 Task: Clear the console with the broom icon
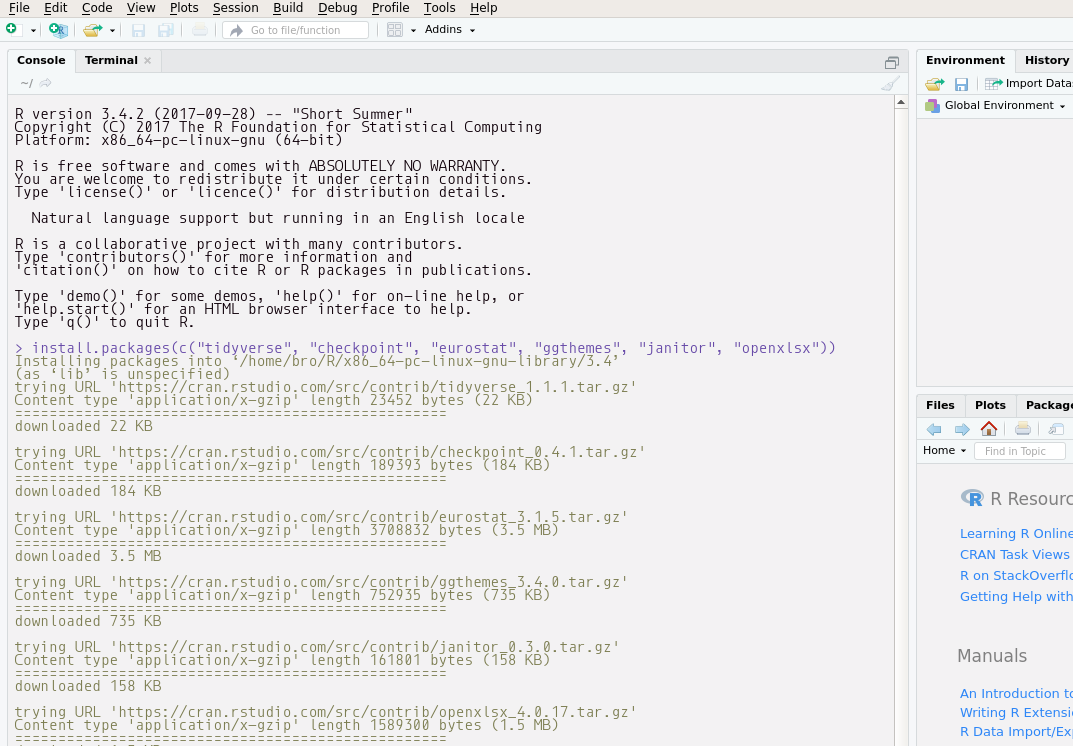(889, 84)
